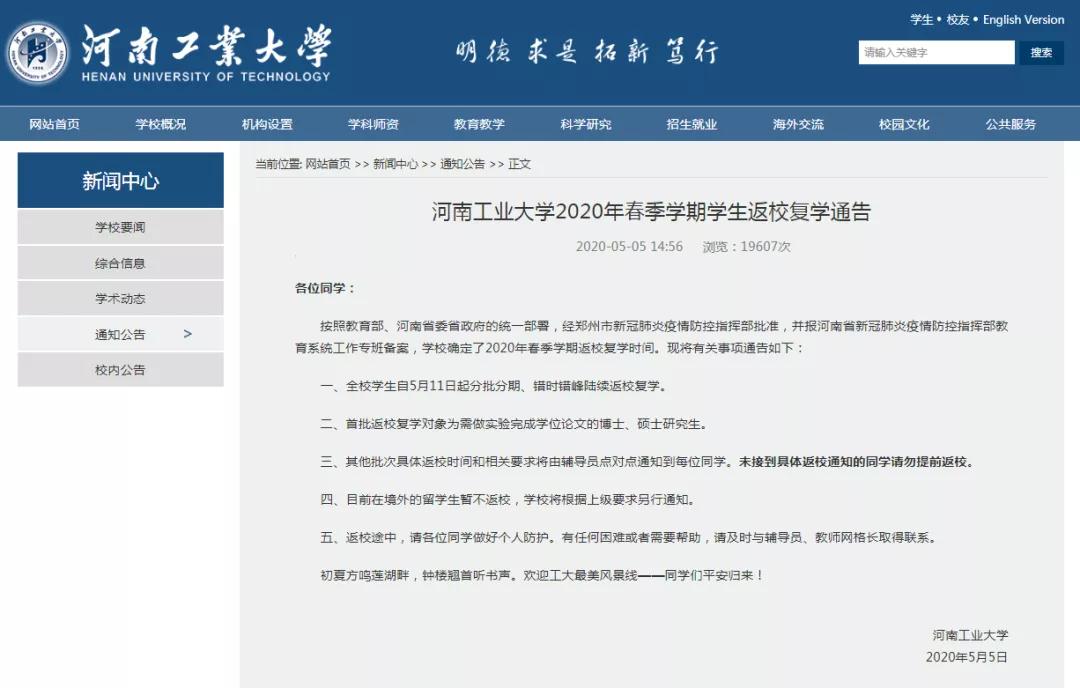Open 学校概况 navigation menu
1080x688 pixels.
[x=160, y=124]
